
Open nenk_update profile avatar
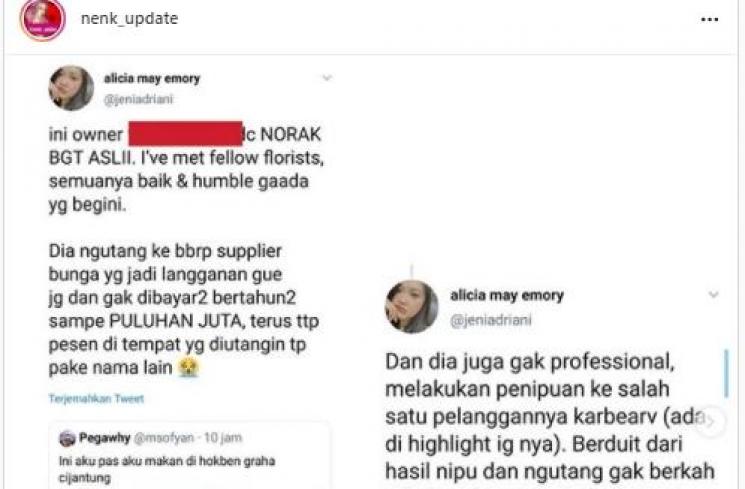coord(42,19)
